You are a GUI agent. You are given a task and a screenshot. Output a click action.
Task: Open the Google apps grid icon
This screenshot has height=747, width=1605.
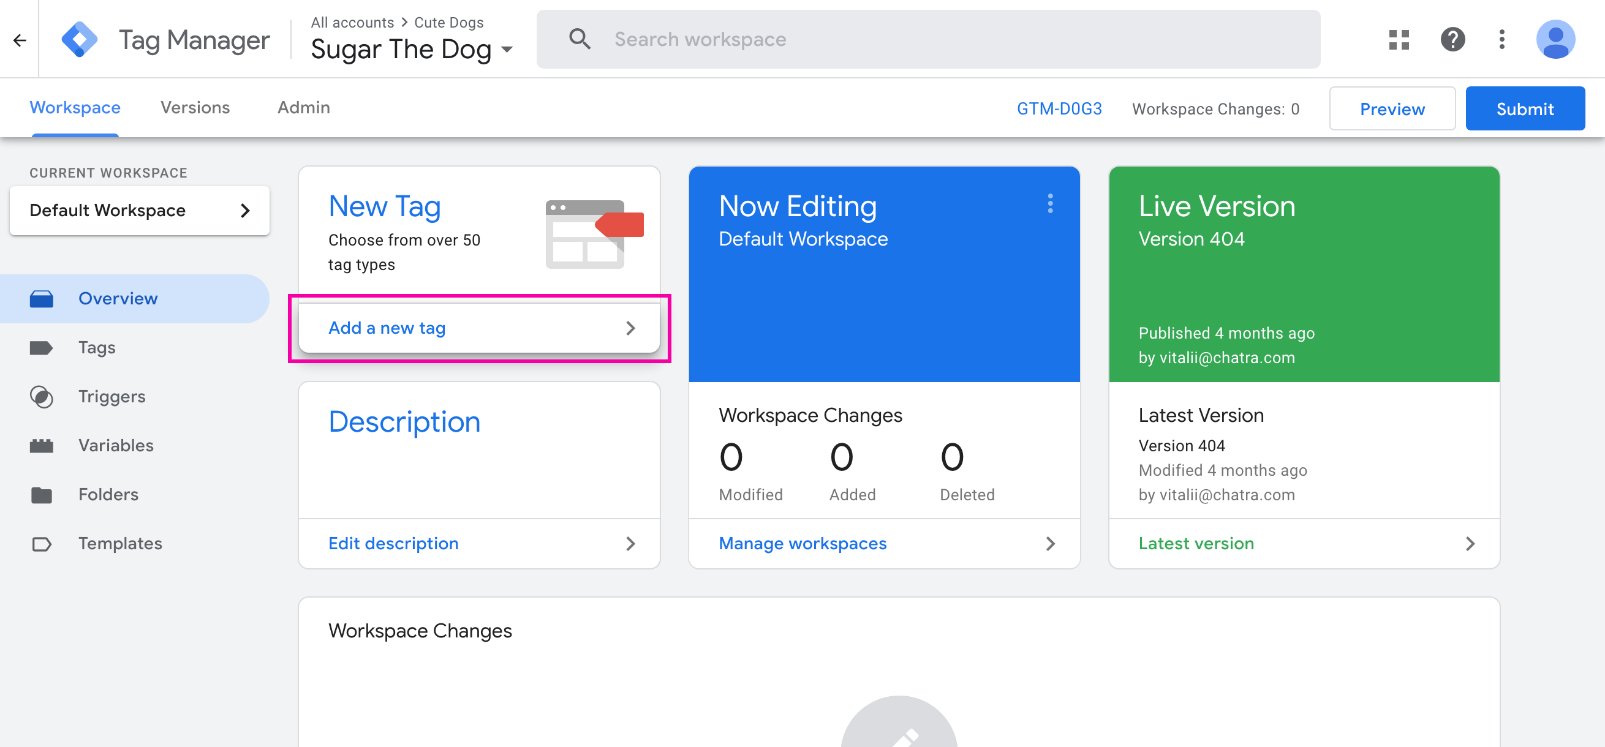click(1399, 40)
